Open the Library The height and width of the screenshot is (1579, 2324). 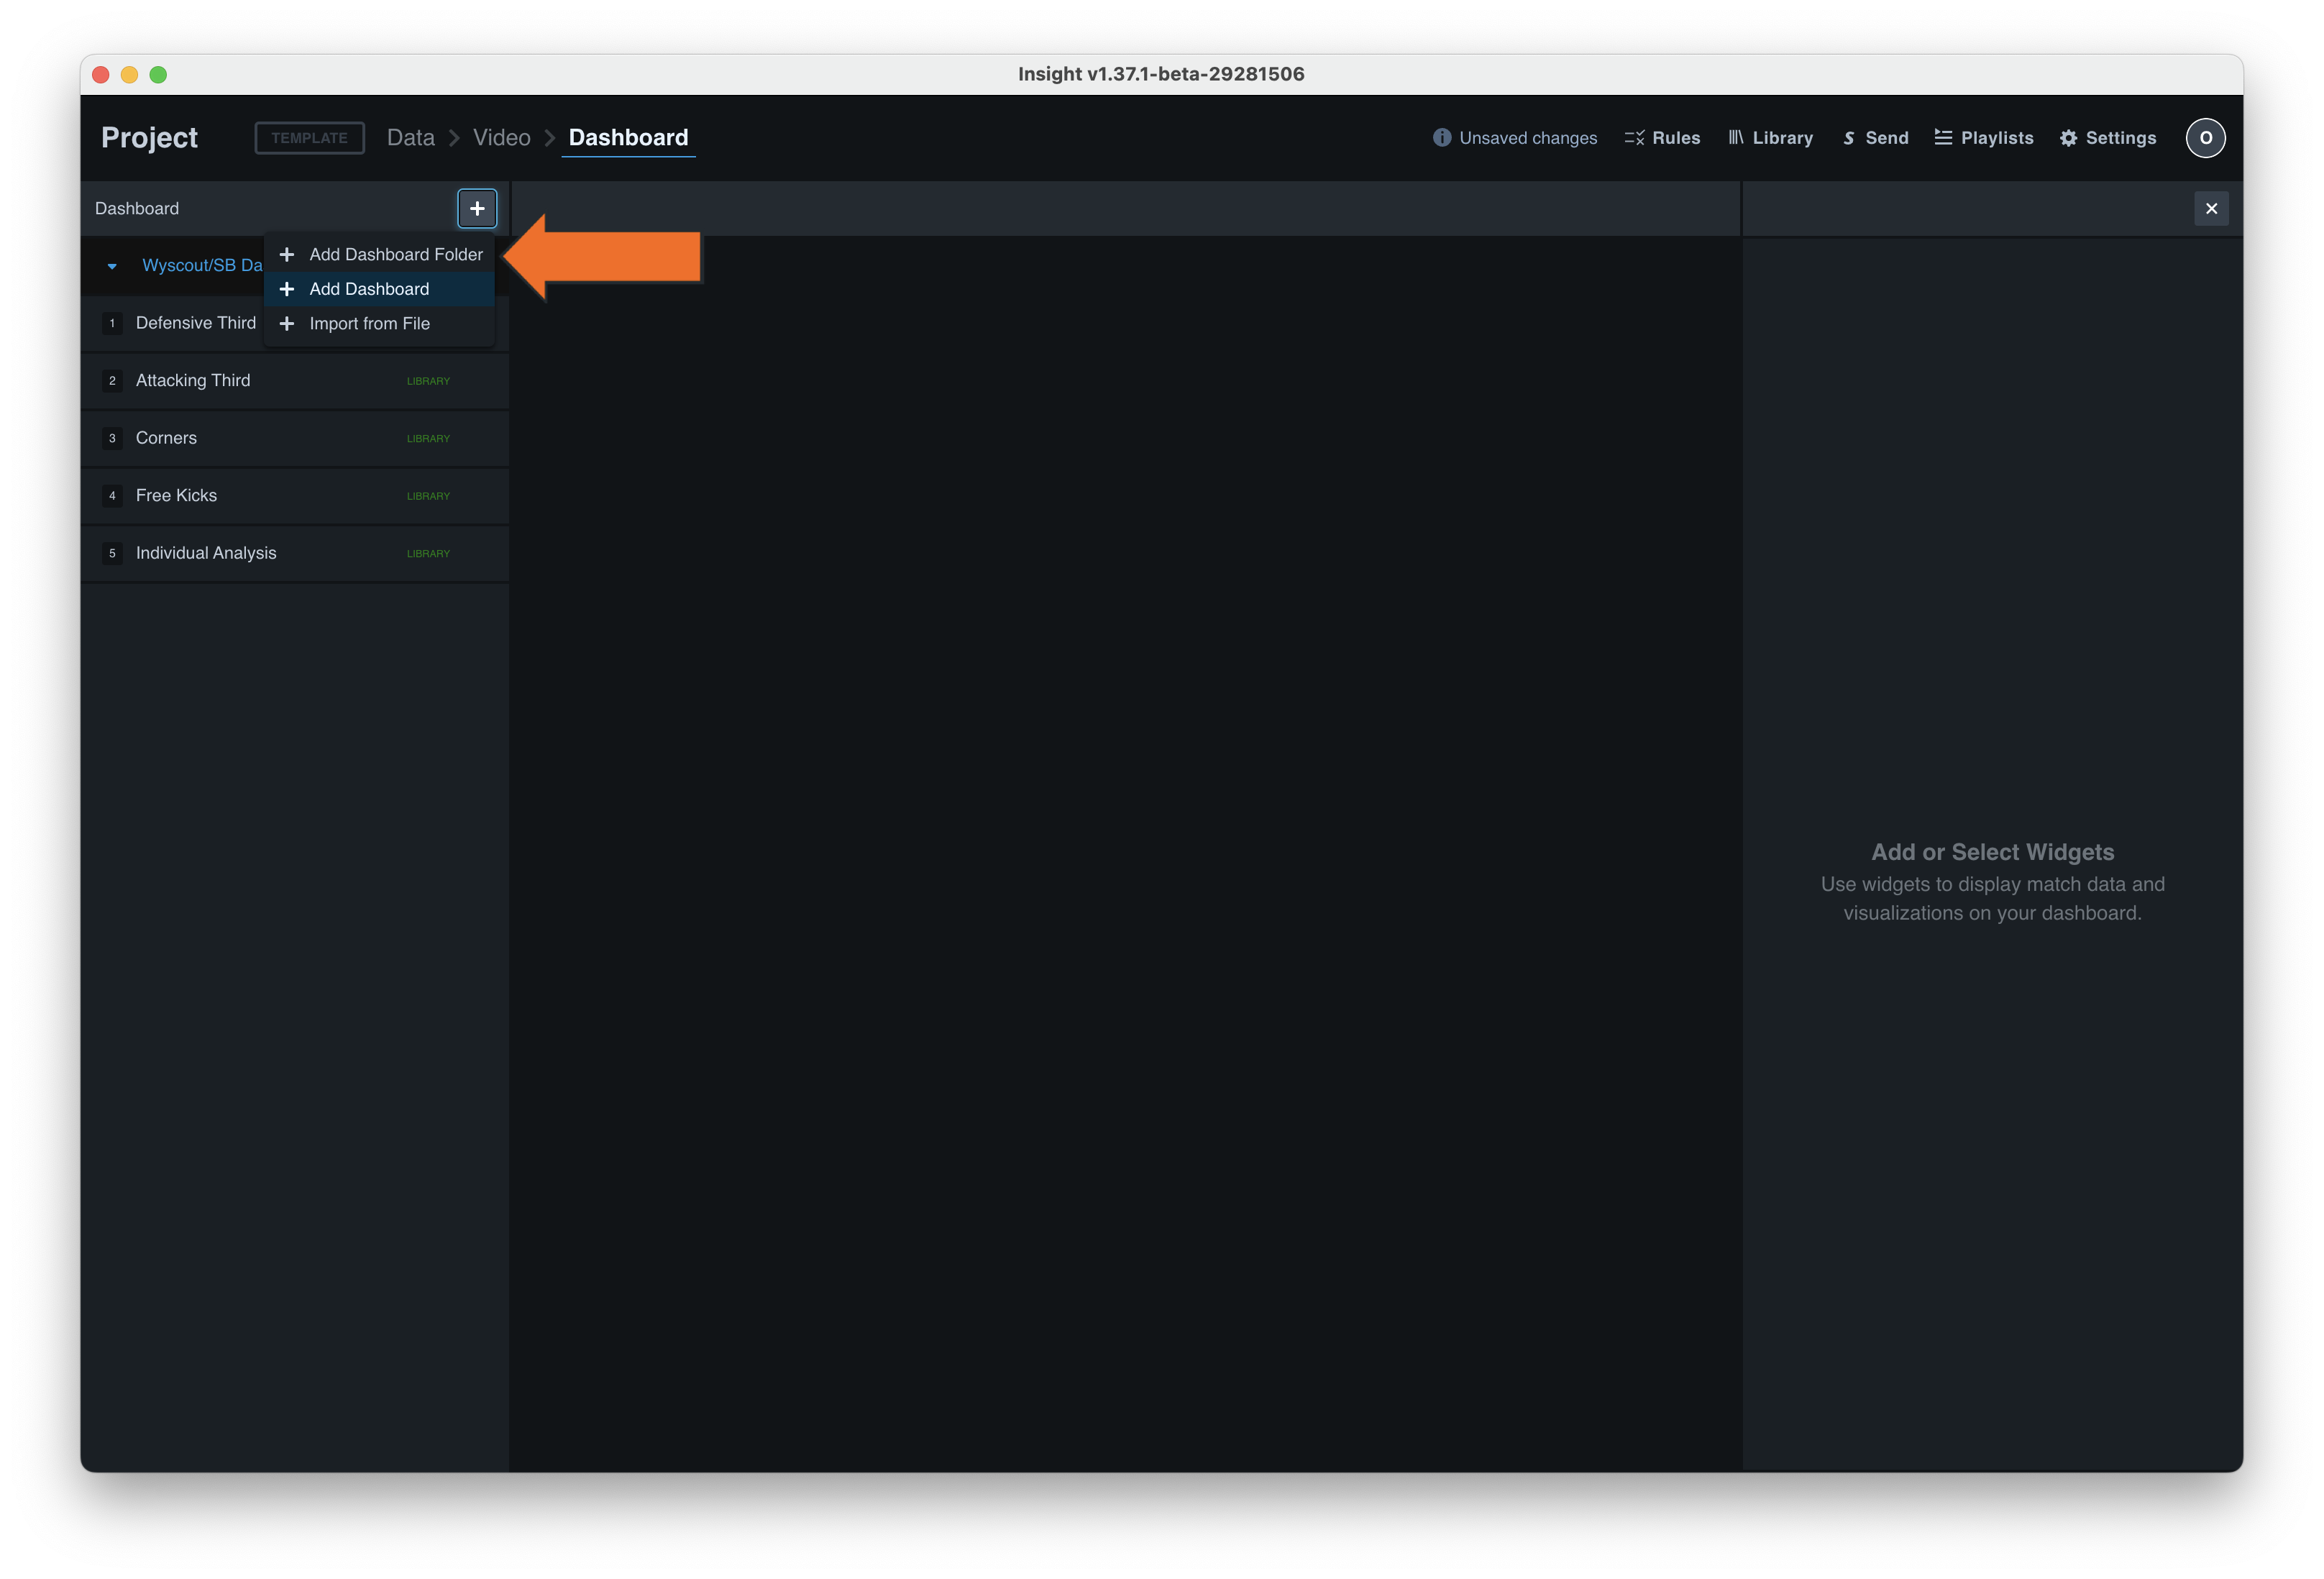pyautogui.click(x=1770, y=138)
